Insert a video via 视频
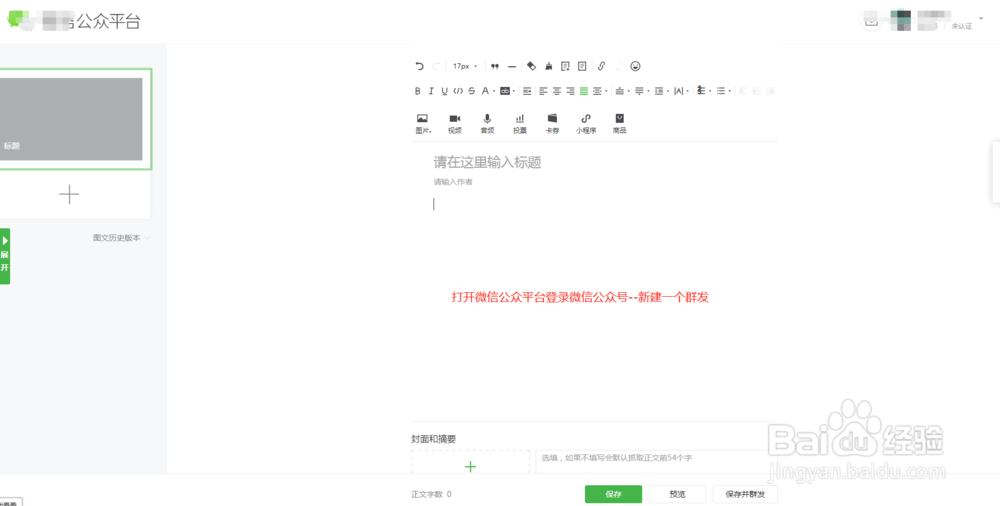1000x506 pixels. 455,124
